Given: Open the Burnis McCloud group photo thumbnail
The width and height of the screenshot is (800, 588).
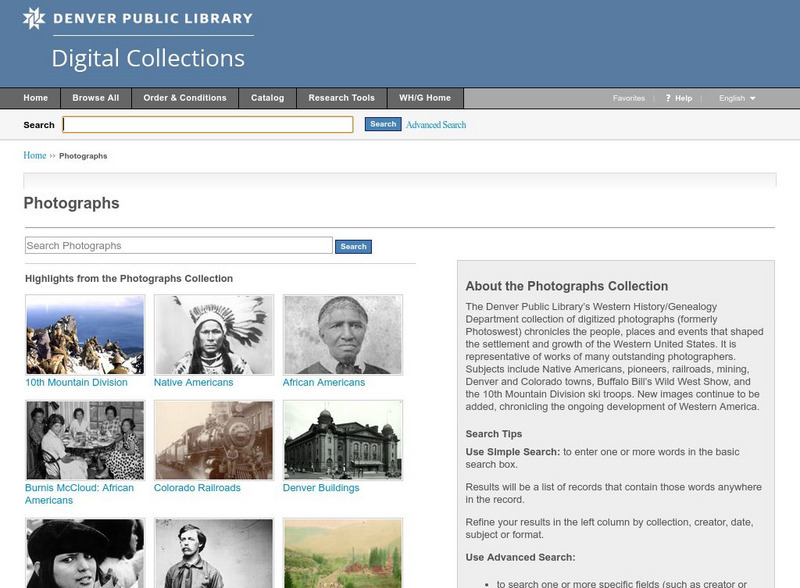Looking at the screenshot, I should point(85,440).
